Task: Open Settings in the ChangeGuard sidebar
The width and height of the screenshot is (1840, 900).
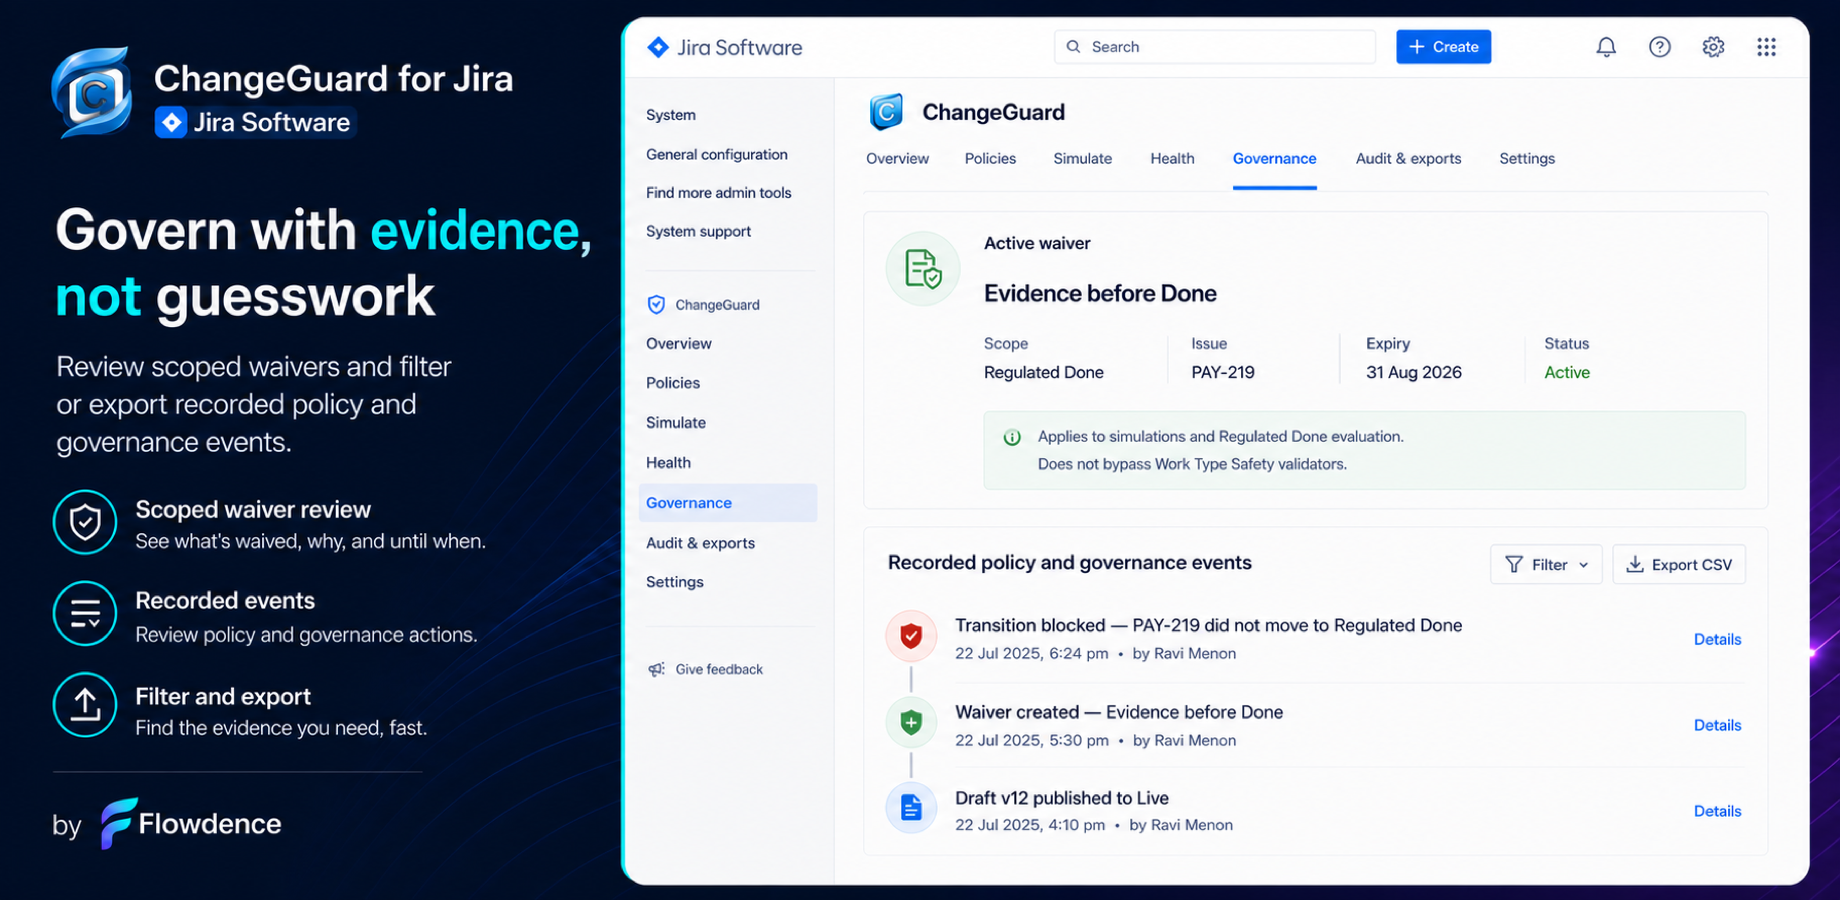Action: pyautogui.click(x=675, y=582)
